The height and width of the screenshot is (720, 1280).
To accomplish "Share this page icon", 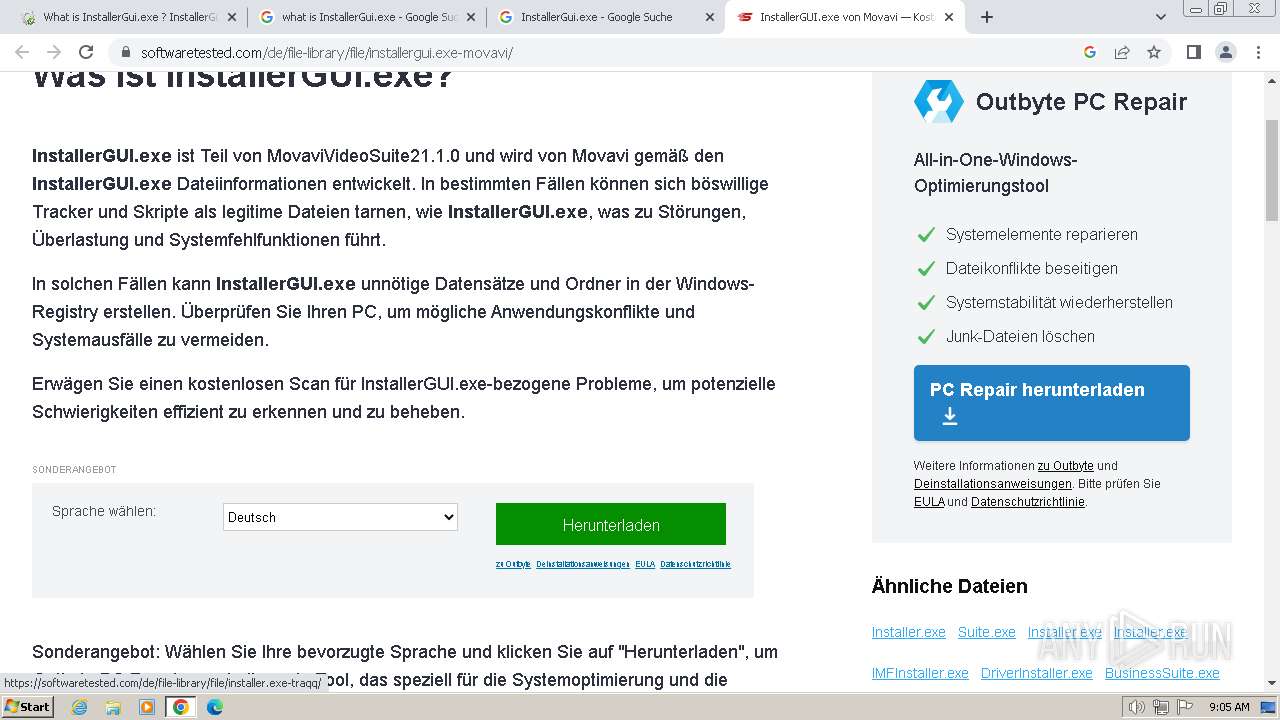I will [1122, 52].
